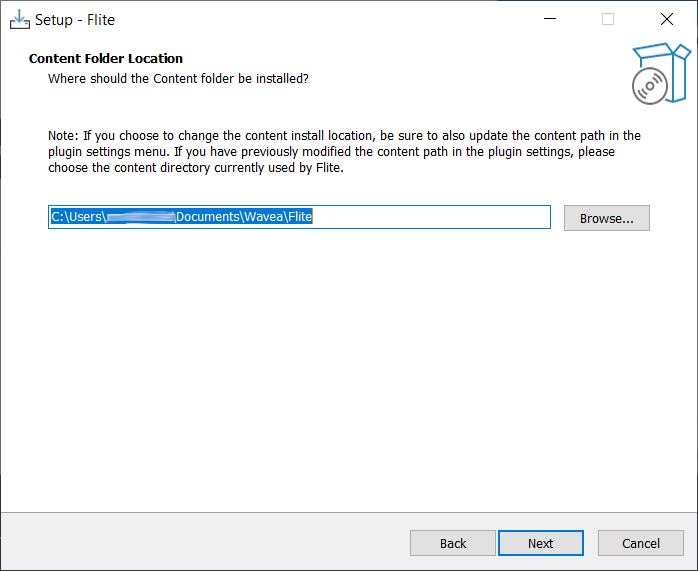Click the greyed-out maximize window button
Viewport: 698px width, 571px height.
click(x=608, y=19)
